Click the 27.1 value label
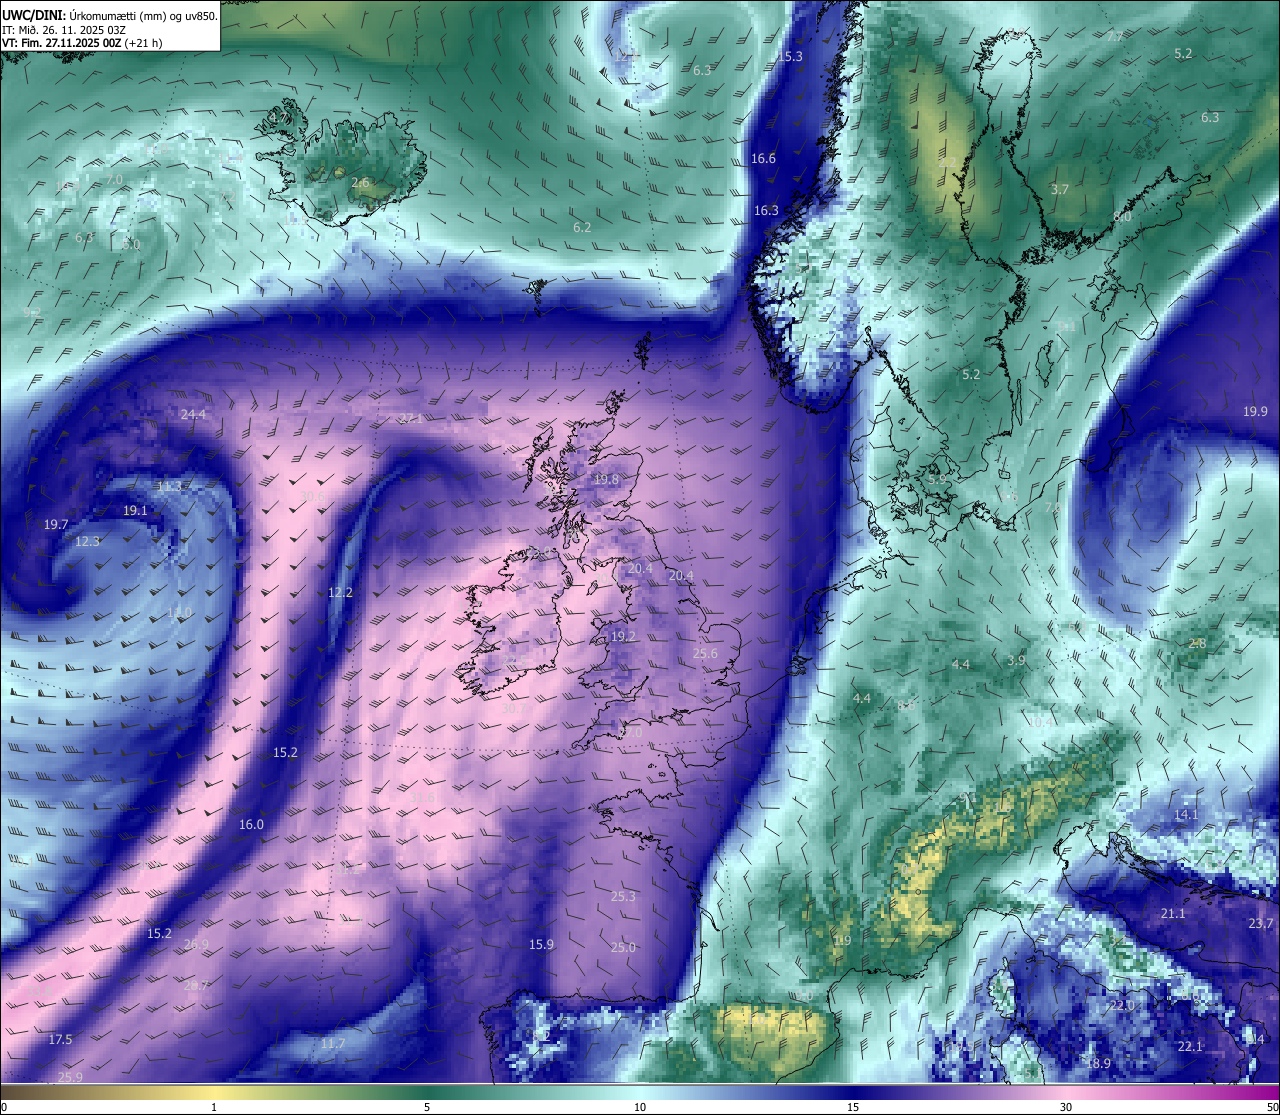This screenshot has height=1115, width=1280. click(x=410, y=418)
